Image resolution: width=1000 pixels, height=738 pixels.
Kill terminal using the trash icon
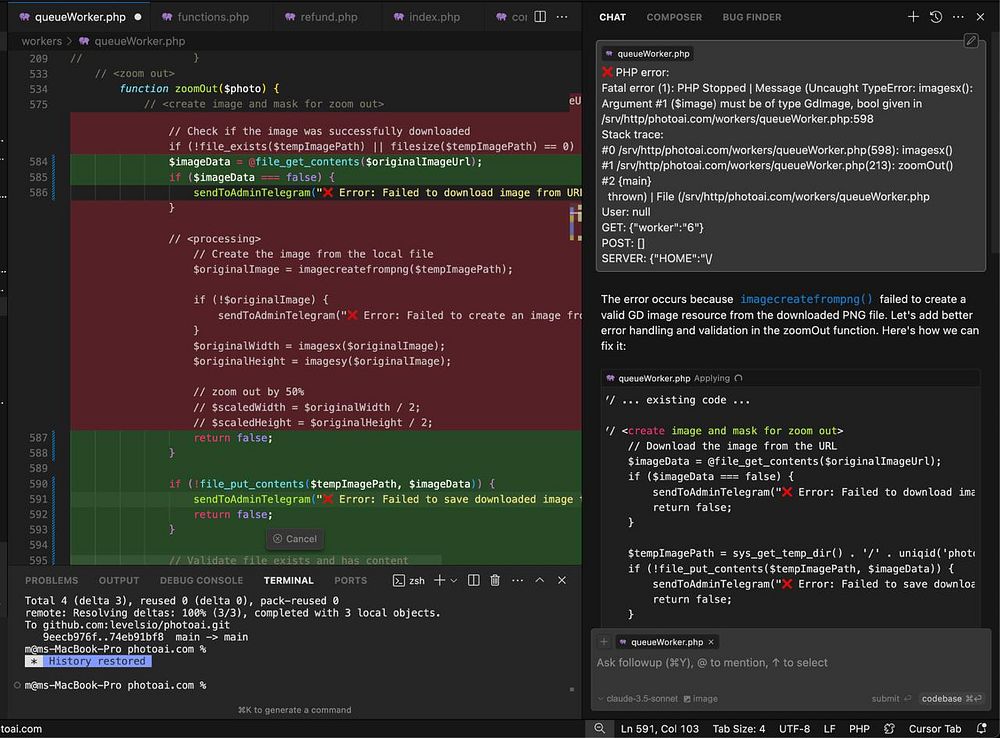coord(494,580)
